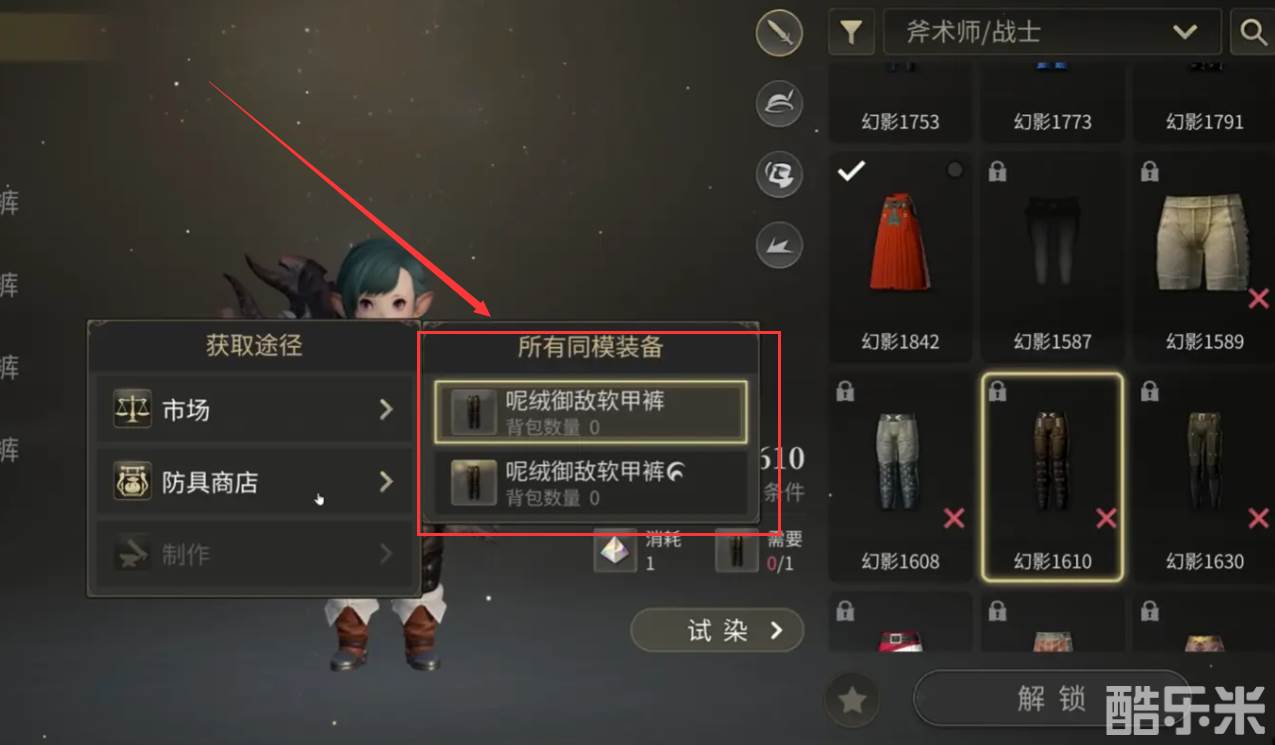Expand the 市场 acquisition route

(253, 409)
